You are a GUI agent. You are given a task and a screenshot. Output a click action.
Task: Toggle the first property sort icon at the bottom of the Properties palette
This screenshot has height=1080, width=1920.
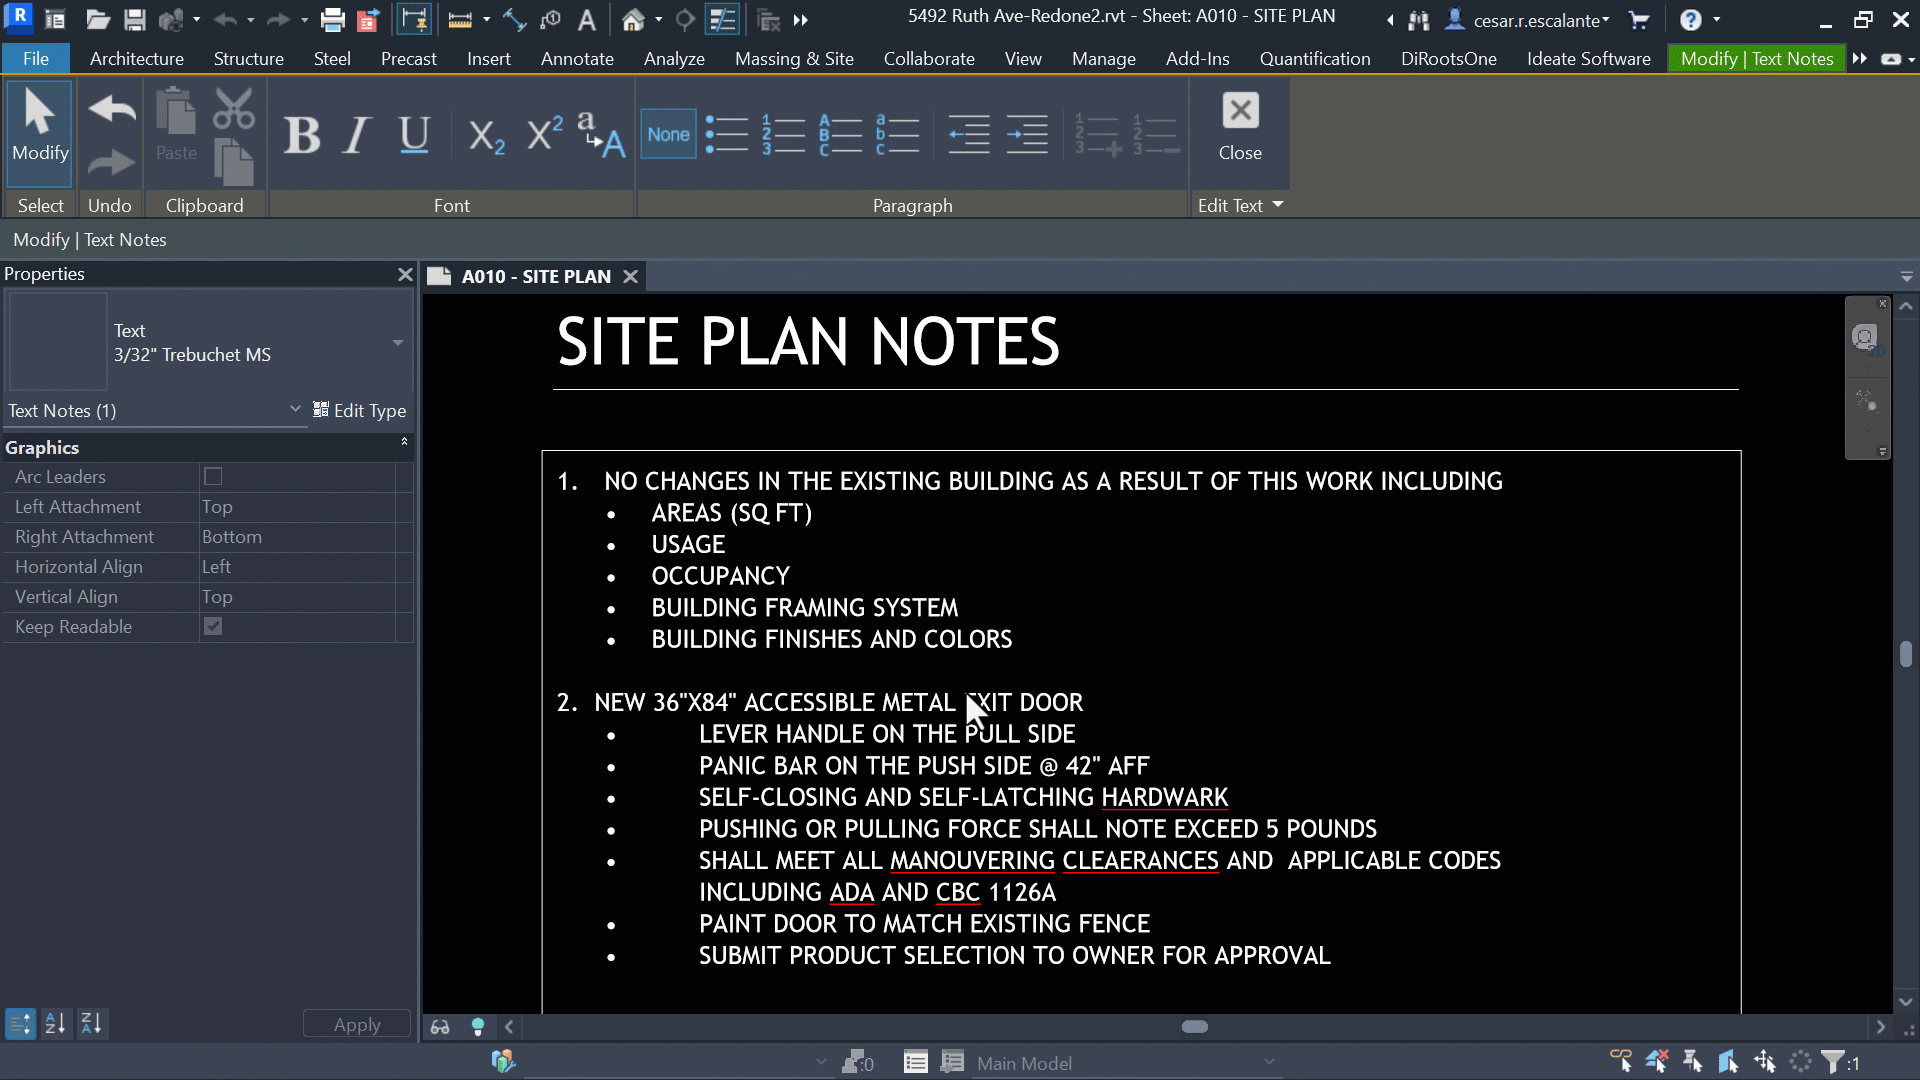pyautogui.click(x=20, y=1024)
